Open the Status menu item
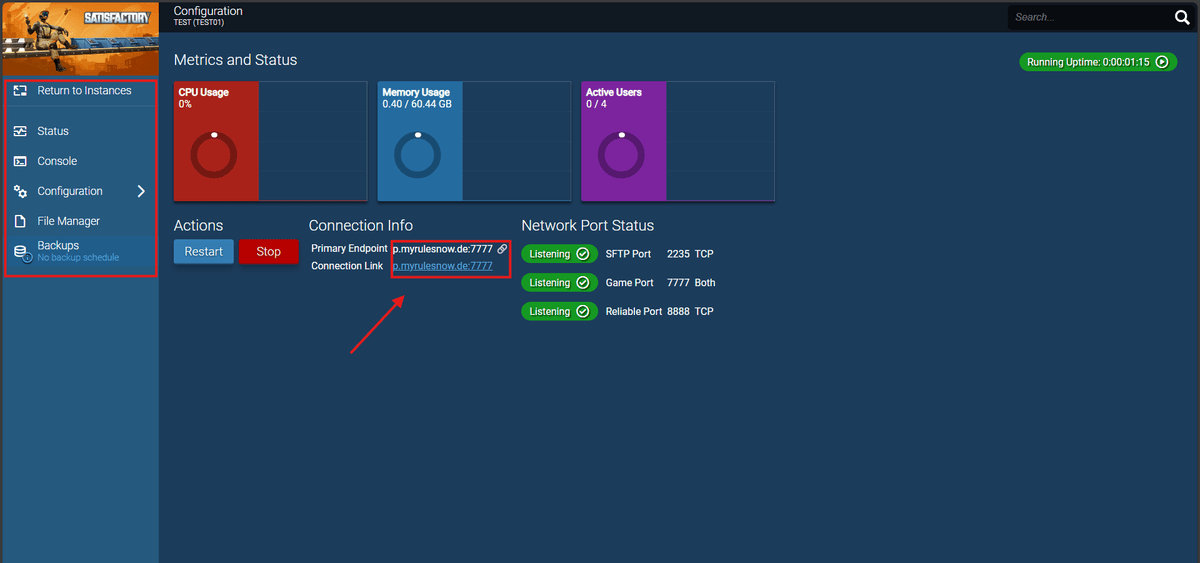The image size is (1200, 563). click(x=80, y=131)
